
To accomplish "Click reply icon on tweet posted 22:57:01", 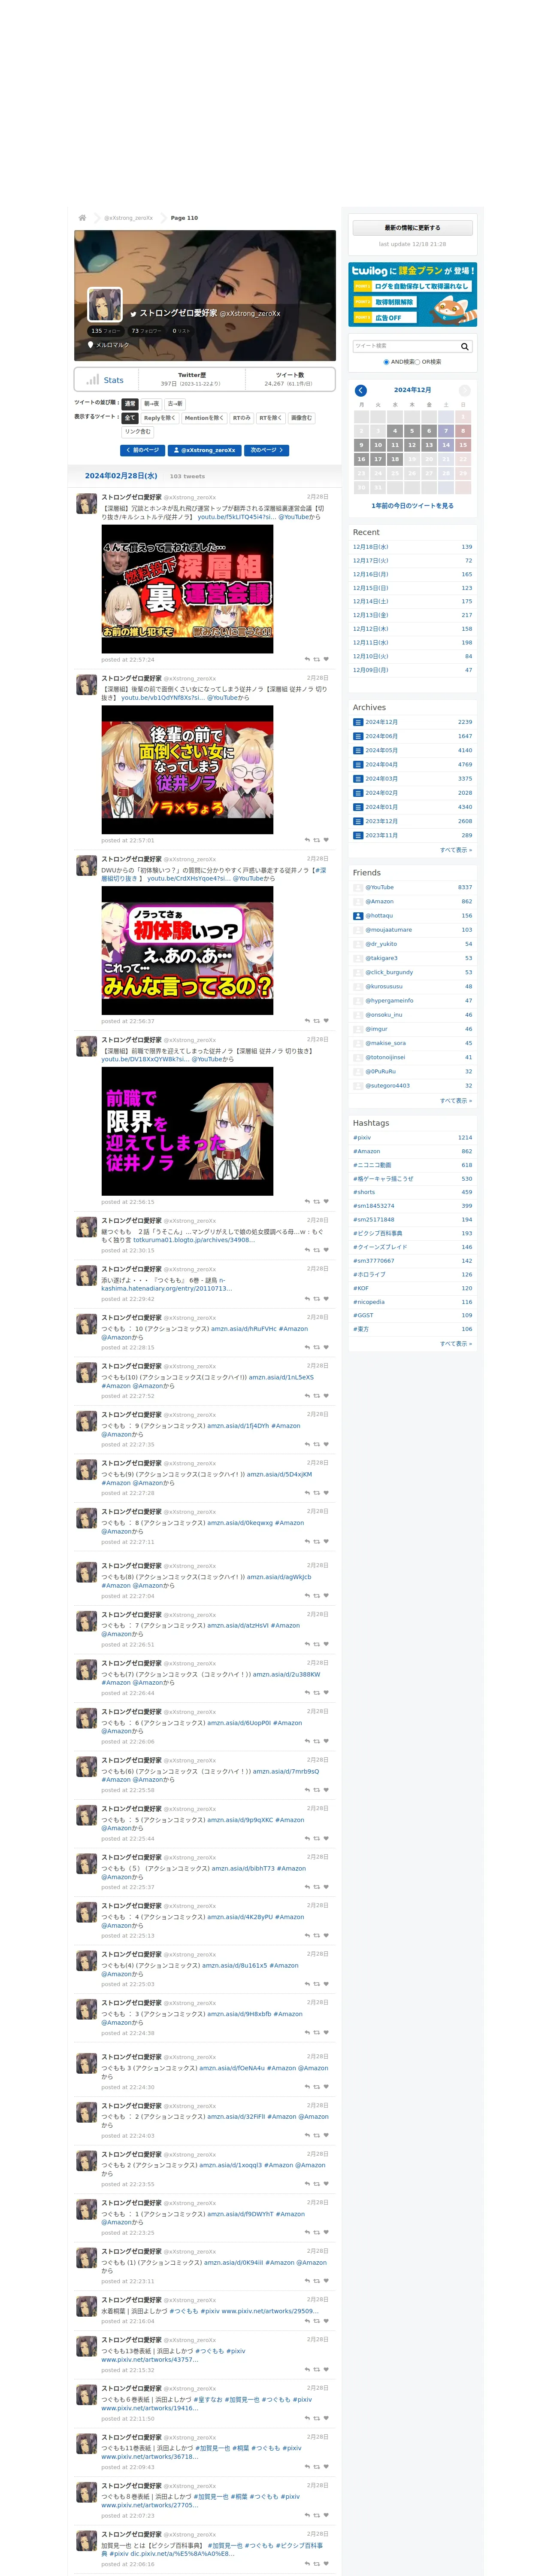I will click(x=307, y=840).
